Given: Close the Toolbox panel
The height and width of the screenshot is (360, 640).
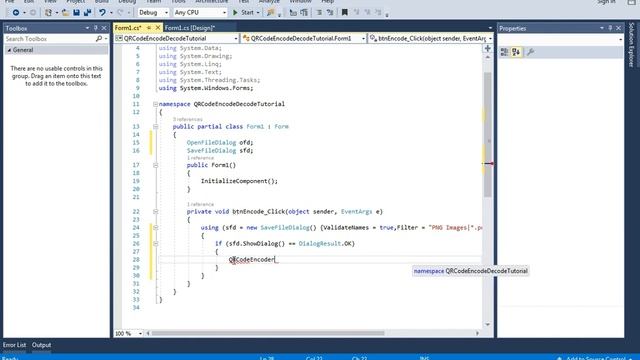Looking at the screenshot, I should click(104, 28).
